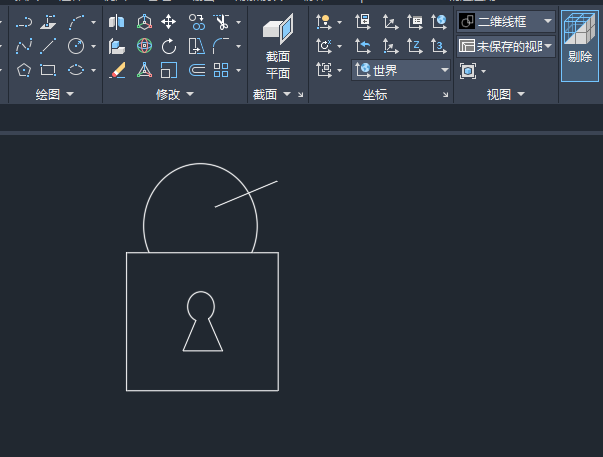The image size is (603, 457).
Task: Activate the Copy tool
Action: (197, 22)
